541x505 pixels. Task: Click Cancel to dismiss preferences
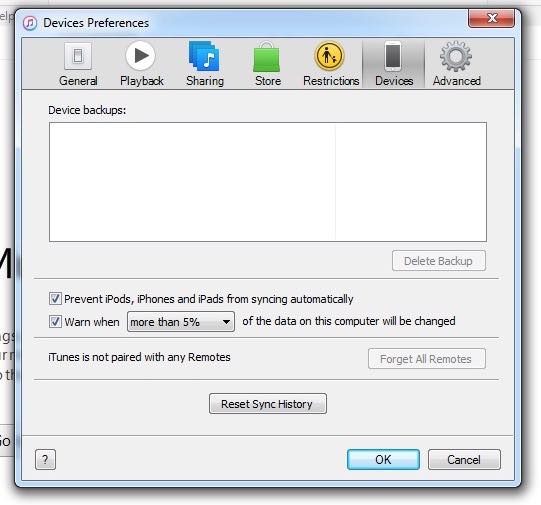(464, 459)
